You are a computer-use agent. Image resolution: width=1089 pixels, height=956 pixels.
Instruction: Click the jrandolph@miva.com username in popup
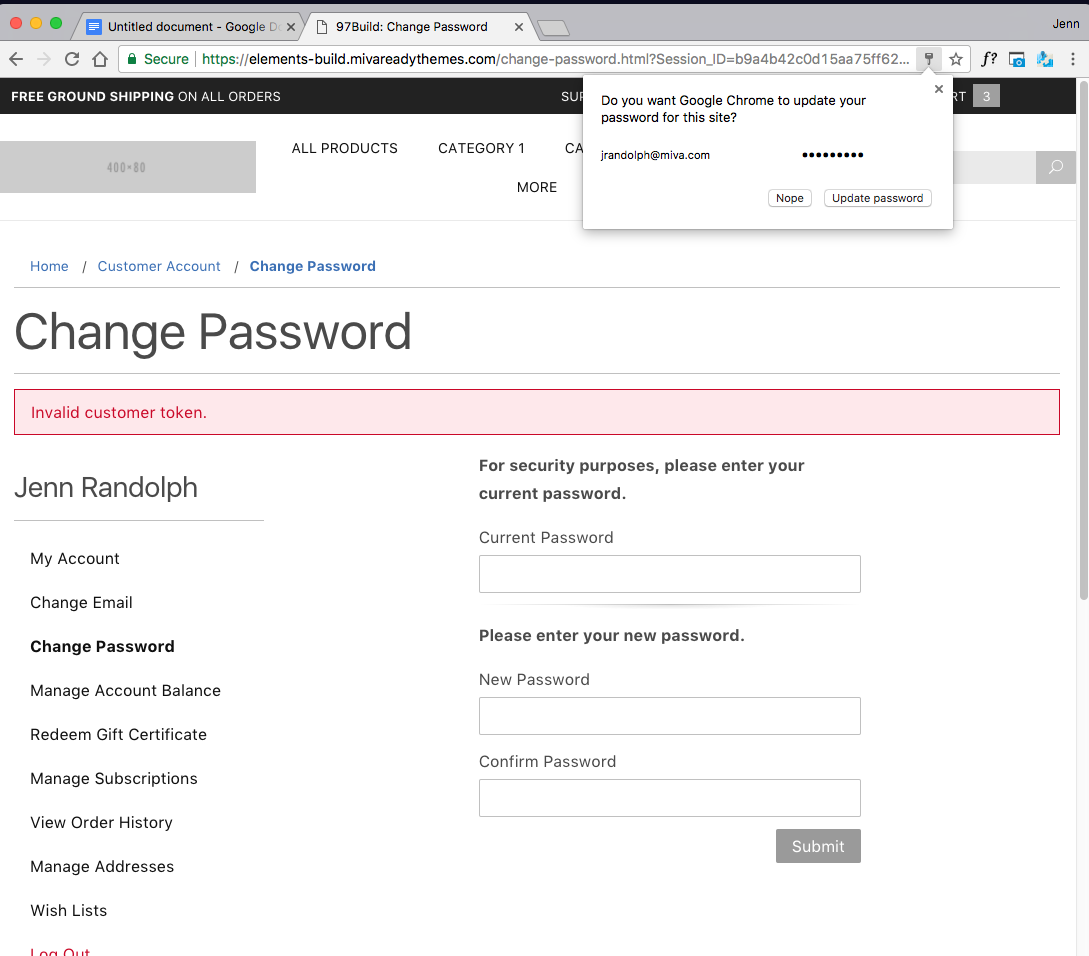pos(655,155)
